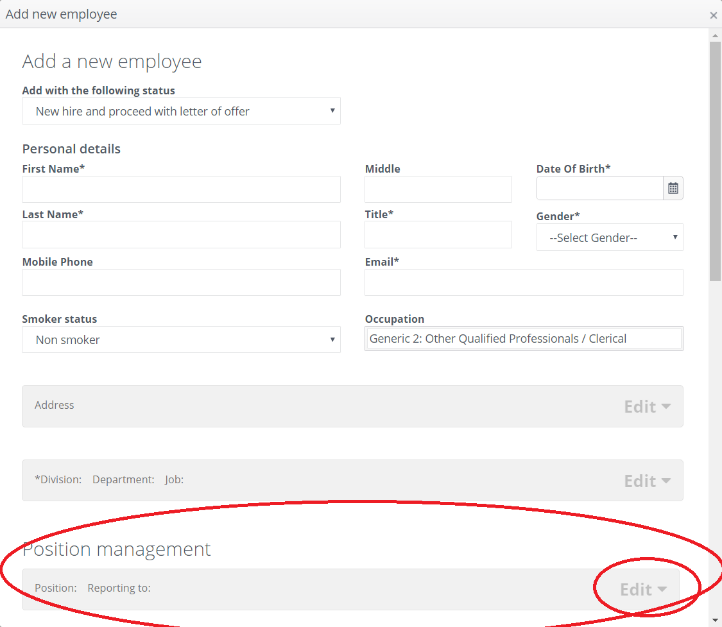Click the Occupation text field
This screenshot has width=722, height=627.
tap(524, 339)
